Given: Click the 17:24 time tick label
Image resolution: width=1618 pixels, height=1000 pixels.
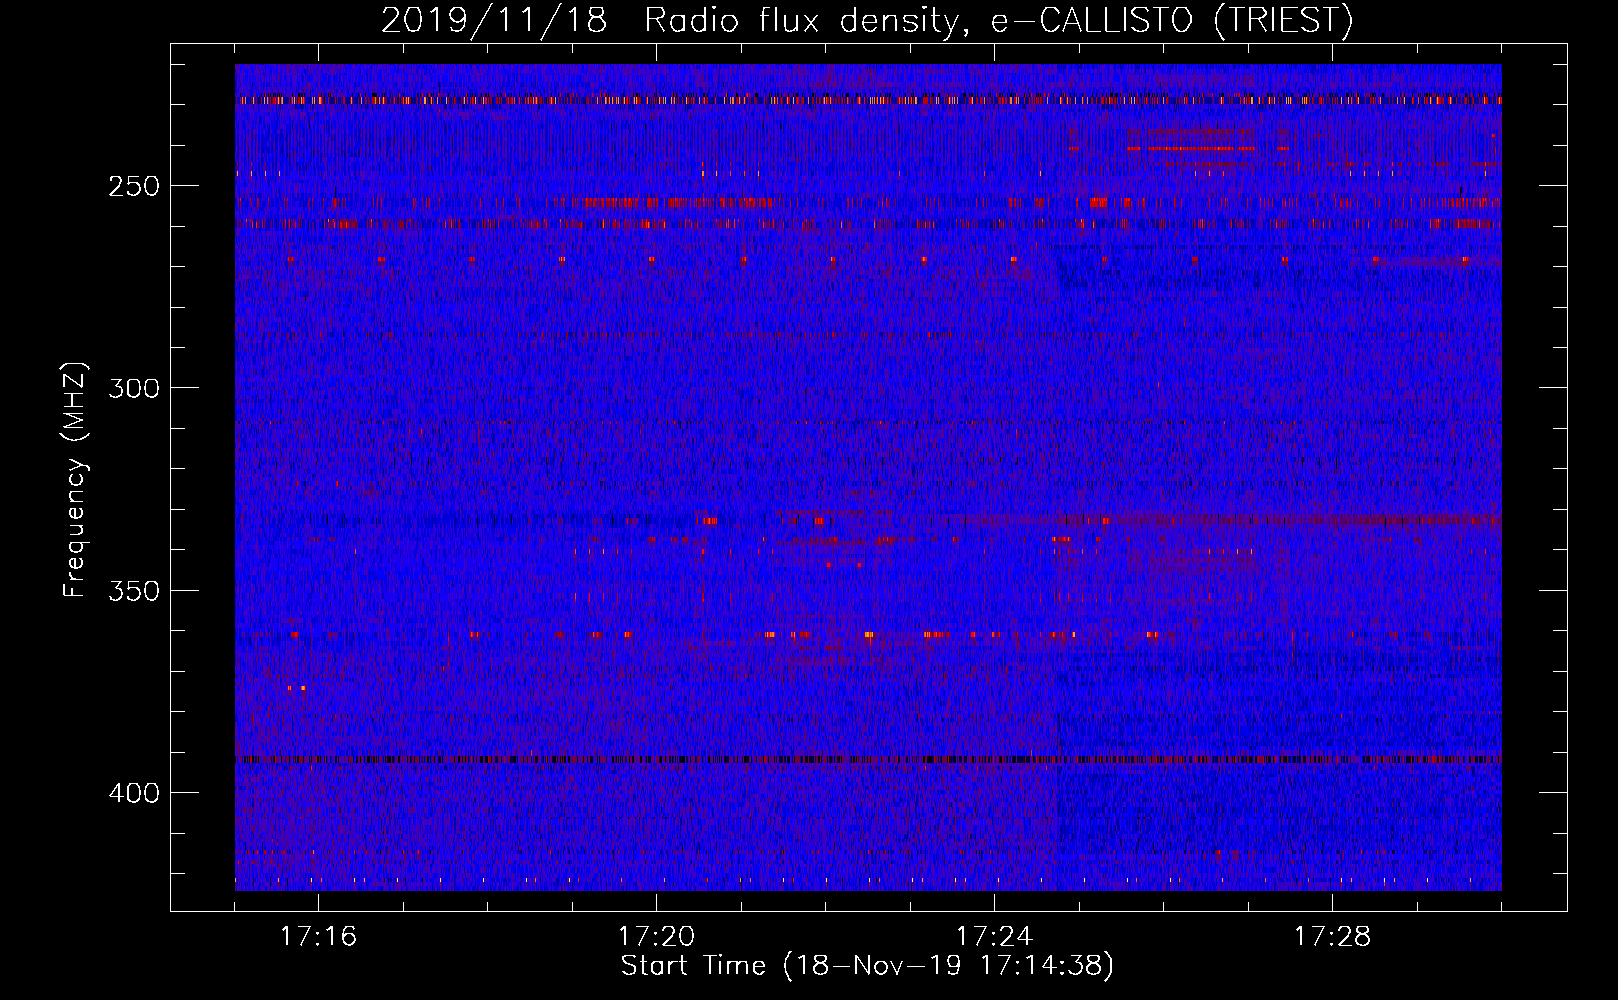Looking at the screenshot, I should pyautogui.click(x=994, y=936).
